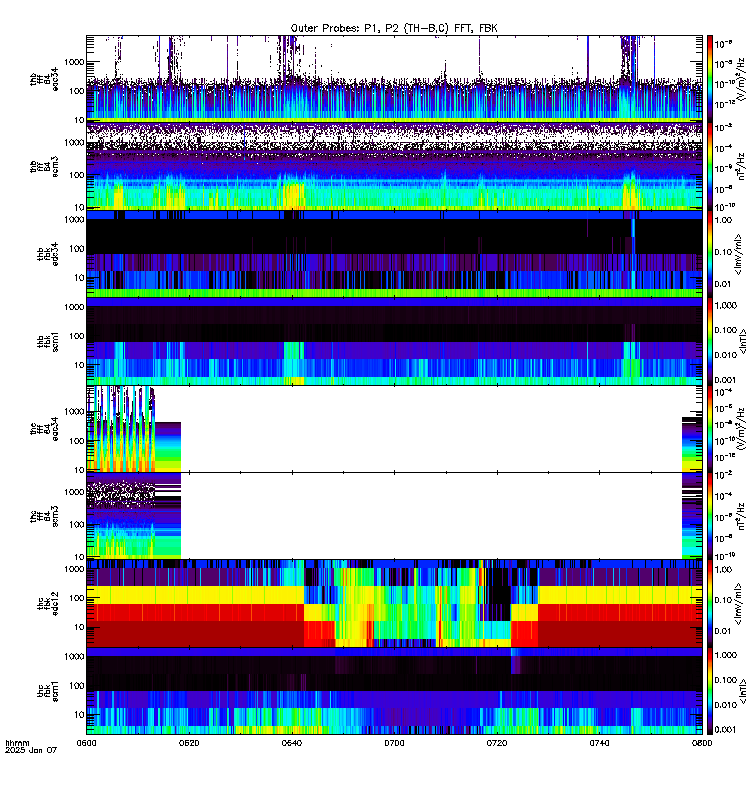Image resolution: width=750 pixels, height=800 pixels.
Task: Select the thb fbk scm1 axis label
Action: click(x=48, y=342)
